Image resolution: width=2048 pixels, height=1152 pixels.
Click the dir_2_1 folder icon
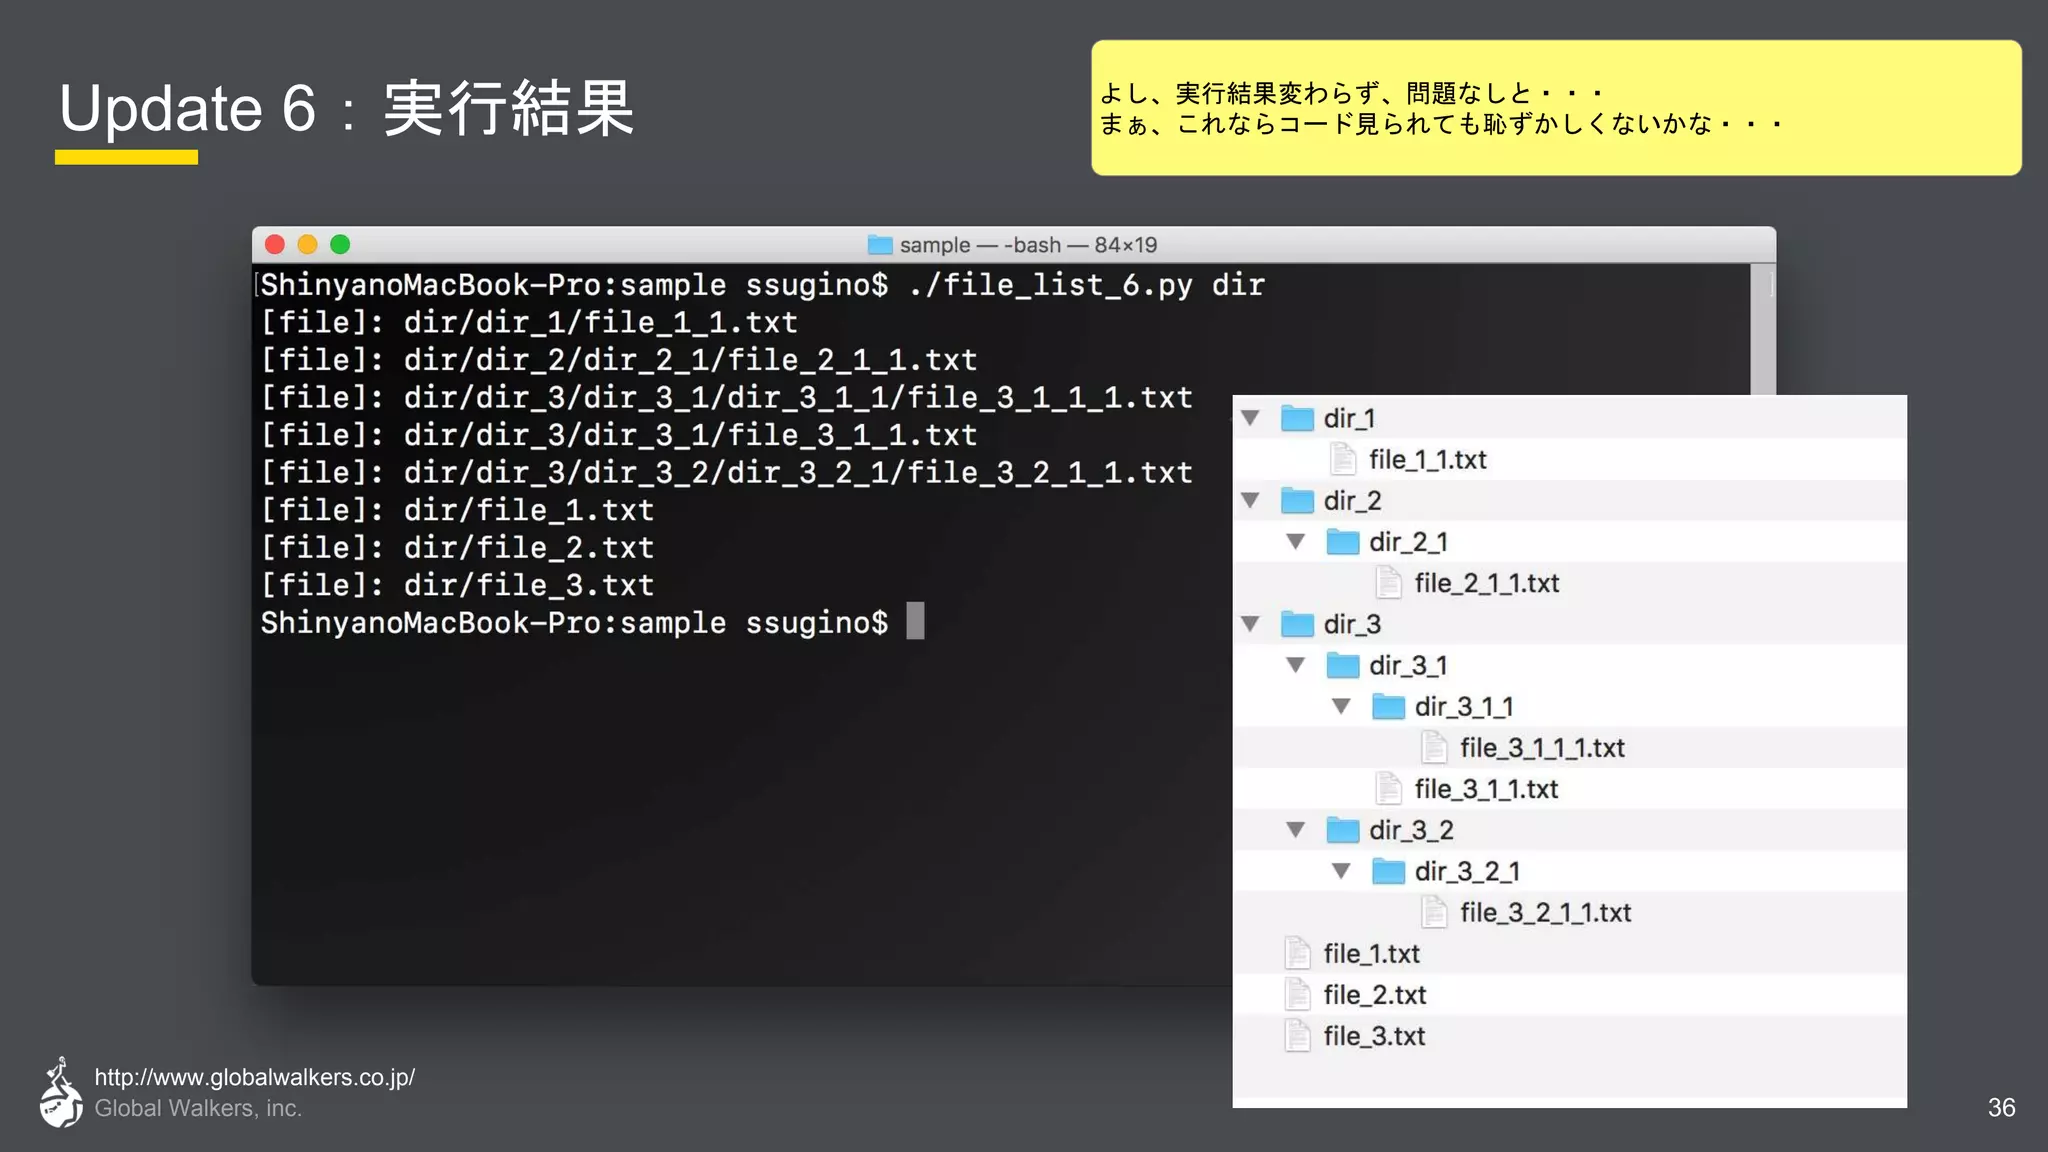click(1342, 542)
